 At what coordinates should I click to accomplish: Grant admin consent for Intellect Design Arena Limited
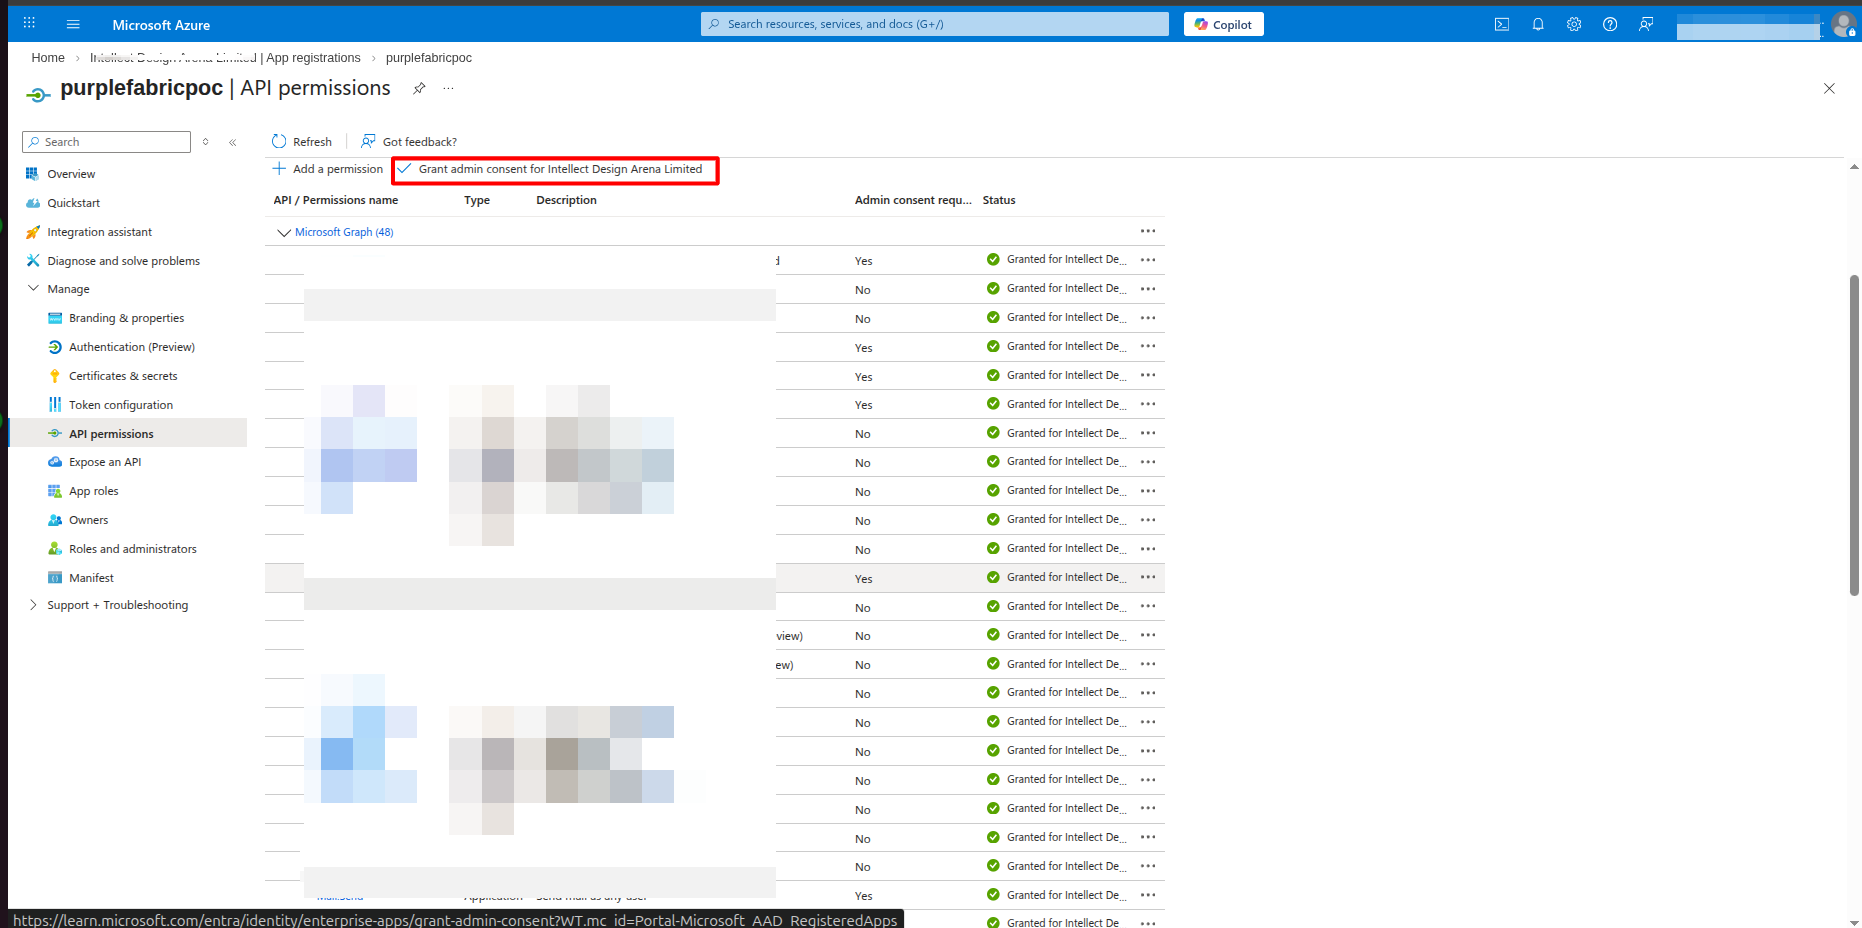(x=551, y=169)
